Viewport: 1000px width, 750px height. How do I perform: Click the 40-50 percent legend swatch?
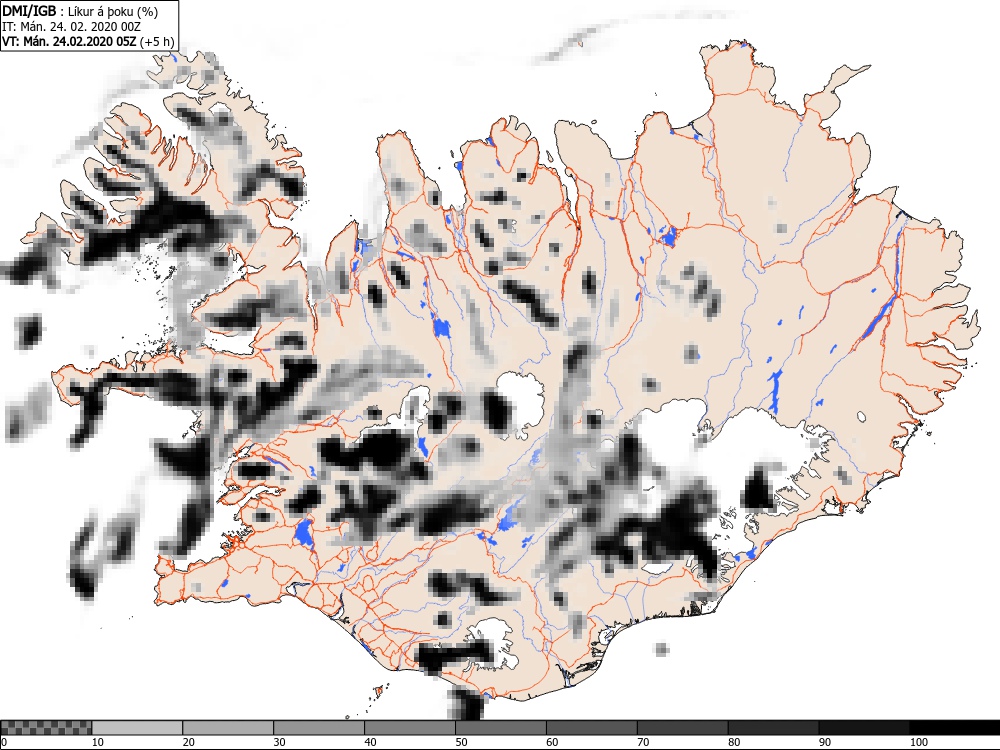point(410,728)
